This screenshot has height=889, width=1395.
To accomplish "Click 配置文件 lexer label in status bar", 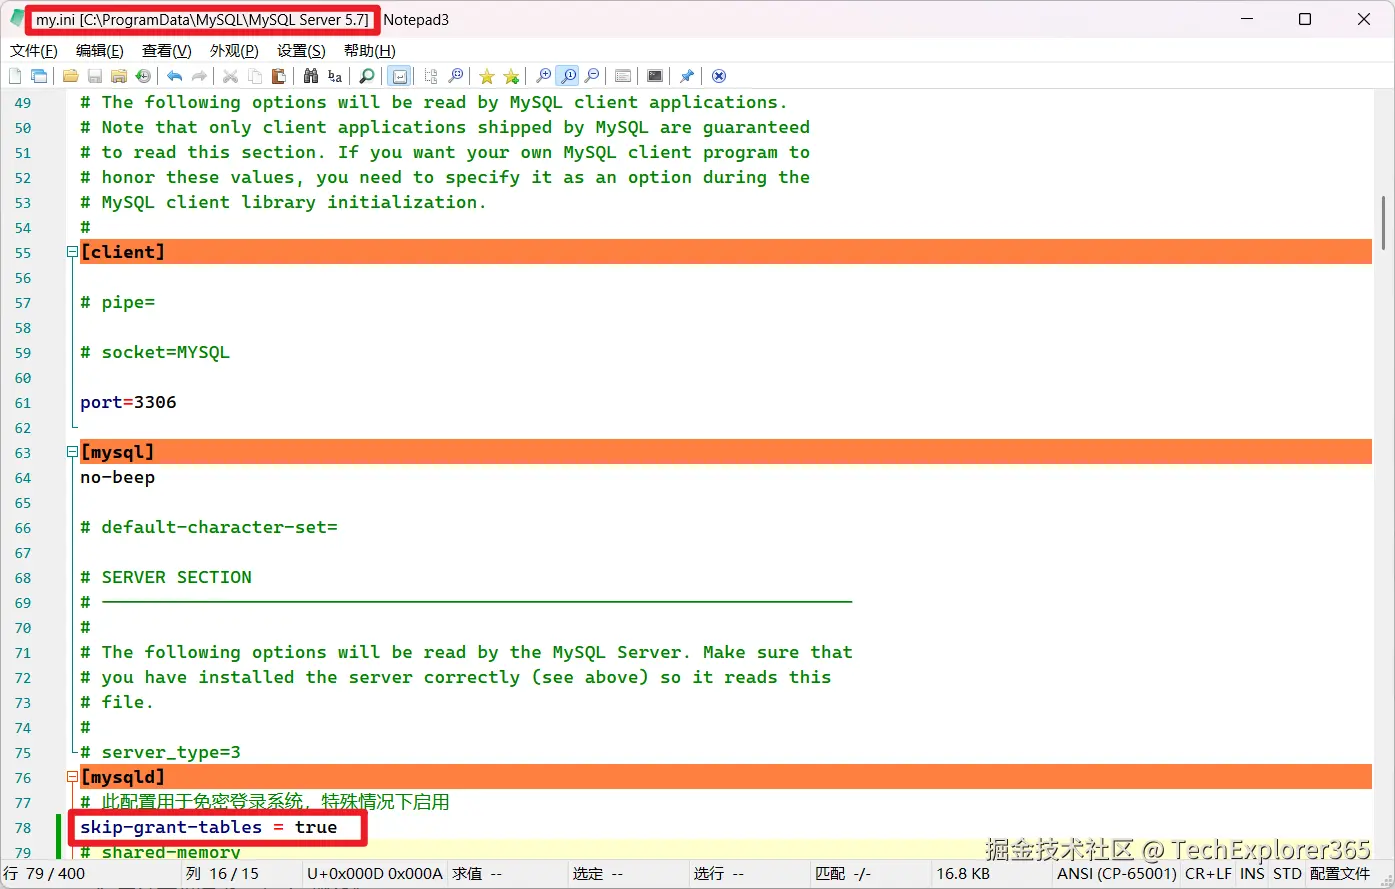I will click(1340, 874).
